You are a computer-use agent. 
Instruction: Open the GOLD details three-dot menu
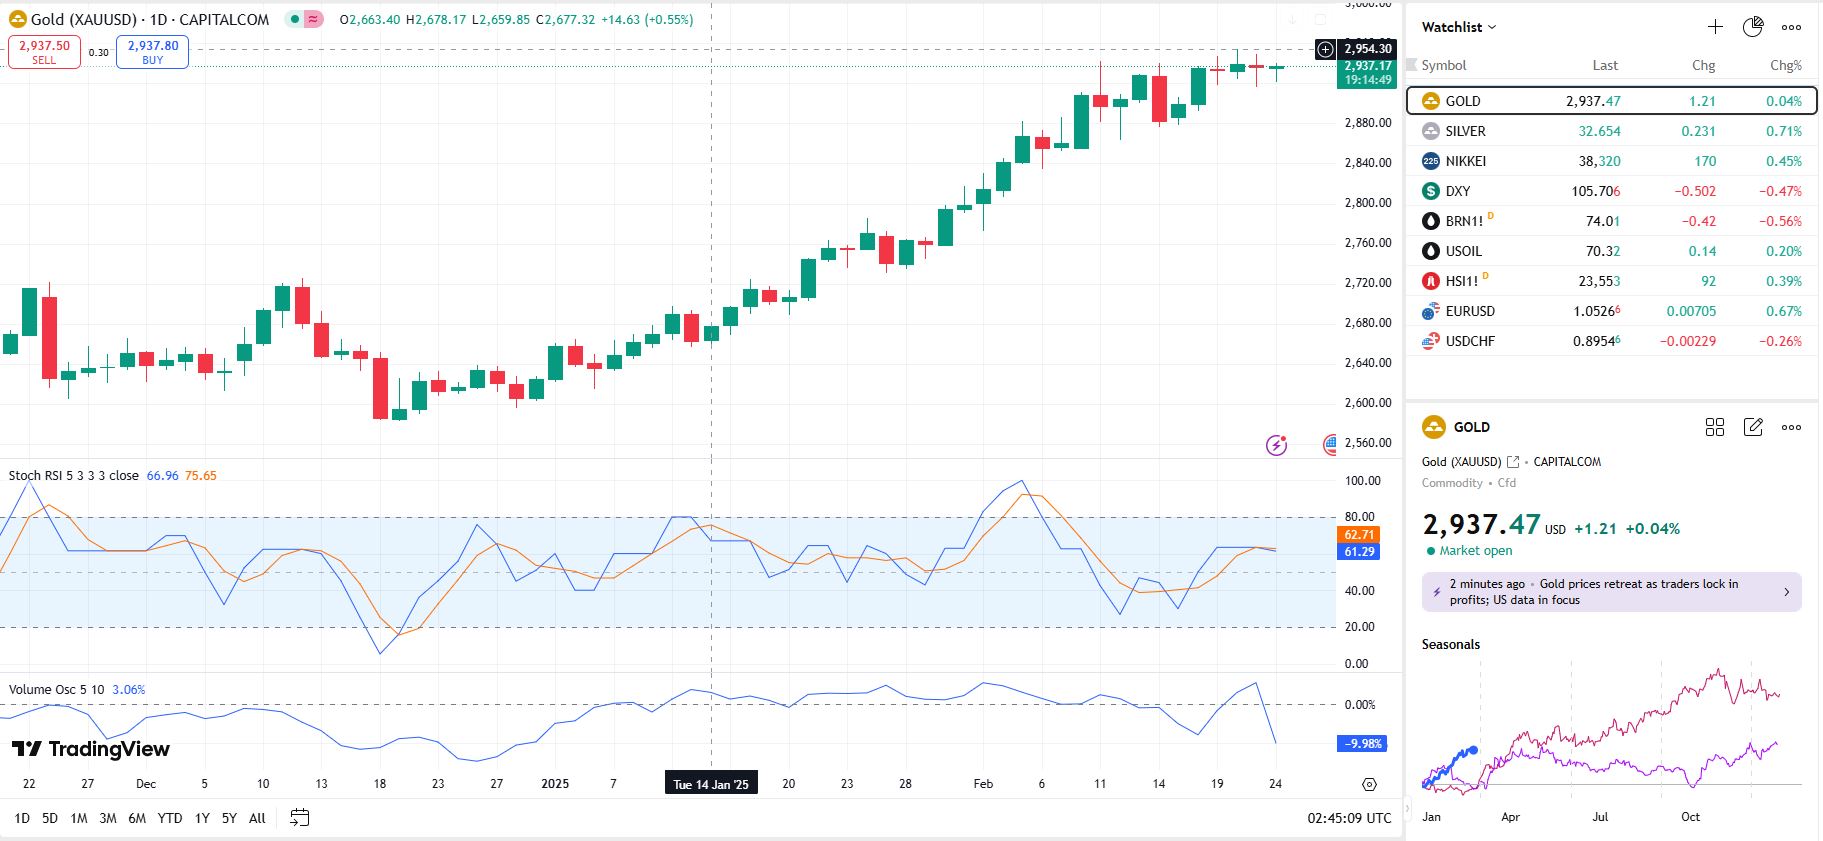(1791, 427)
